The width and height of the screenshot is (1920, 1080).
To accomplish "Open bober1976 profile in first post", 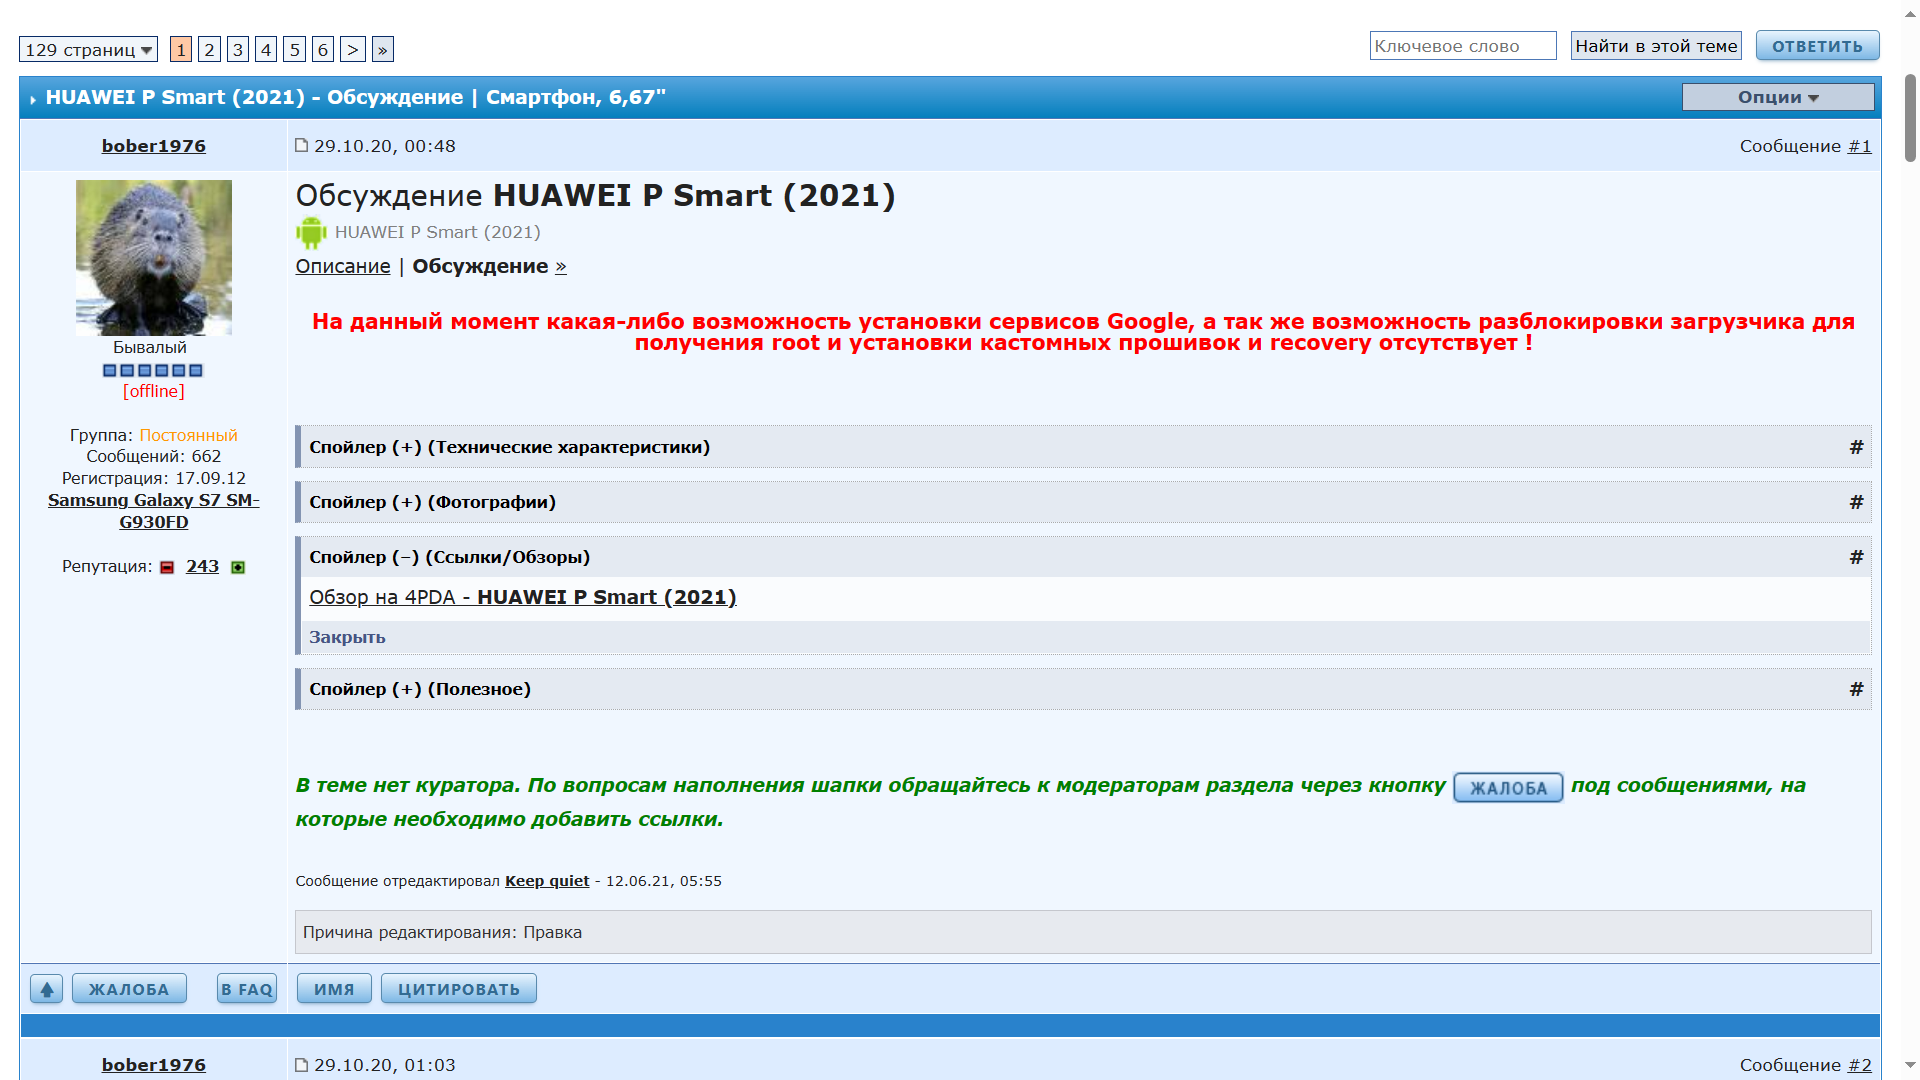I will (x=154, y=146).
